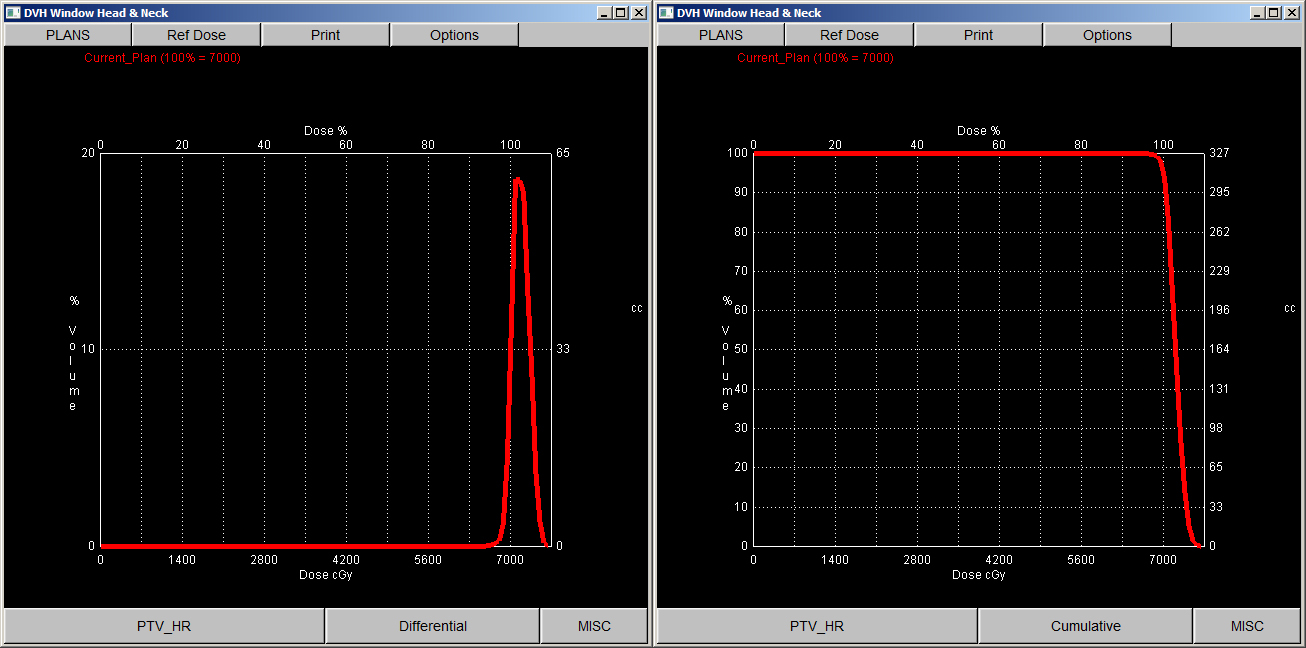The height and width of the screenshot is (648, 1306).
Task: Click the DVH application icon in right title bar
Action: 664,12
